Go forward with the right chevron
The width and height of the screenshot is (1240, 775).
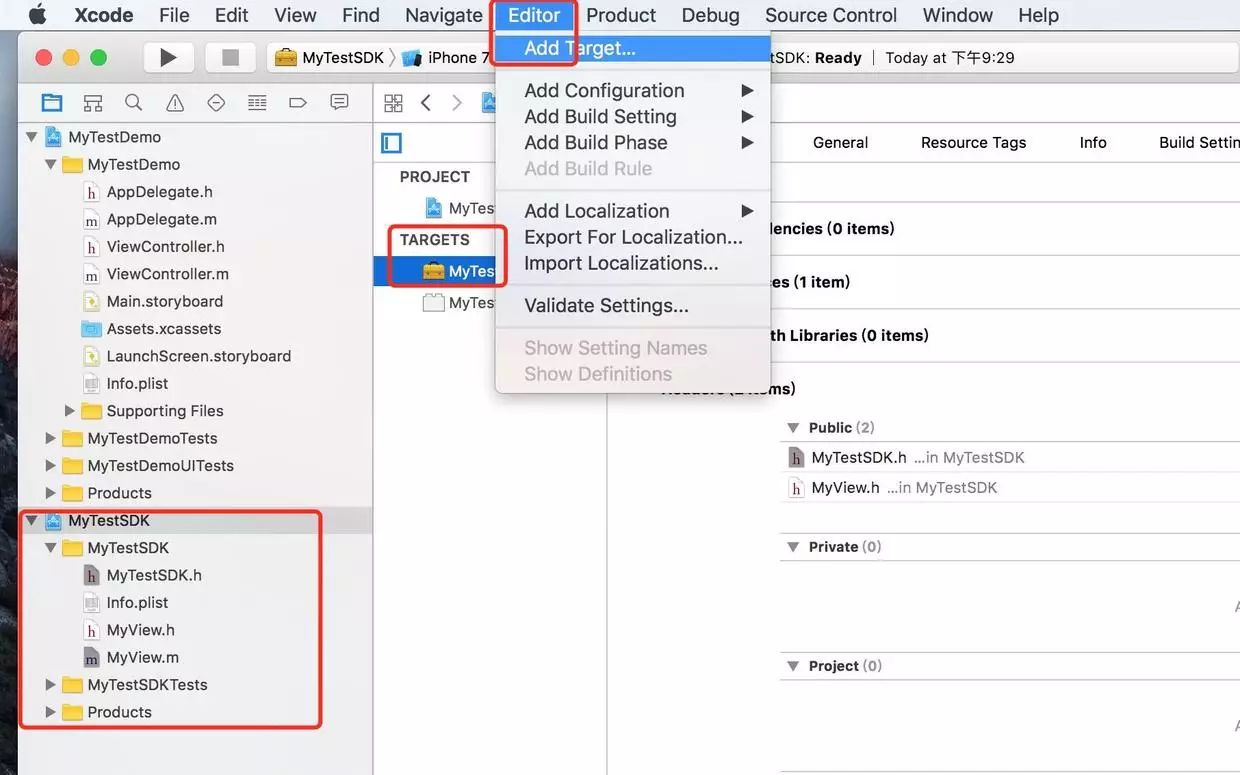pyautogui.click(x=457, y=102)
